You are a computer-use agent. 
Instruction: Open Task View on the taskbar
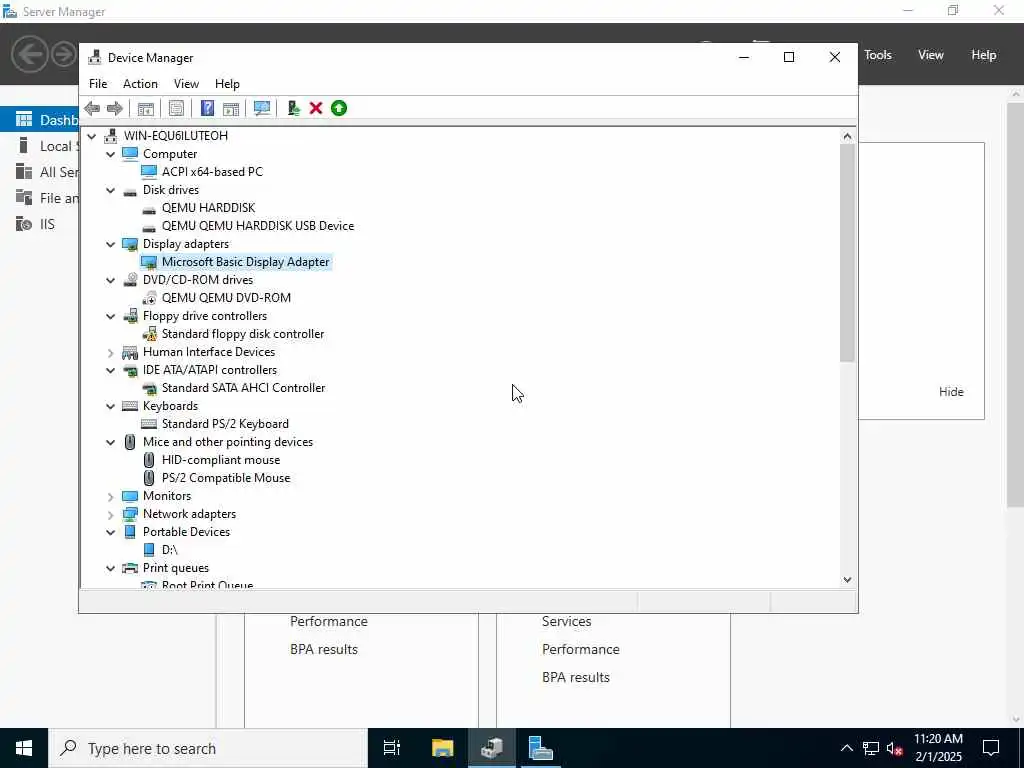392,748
